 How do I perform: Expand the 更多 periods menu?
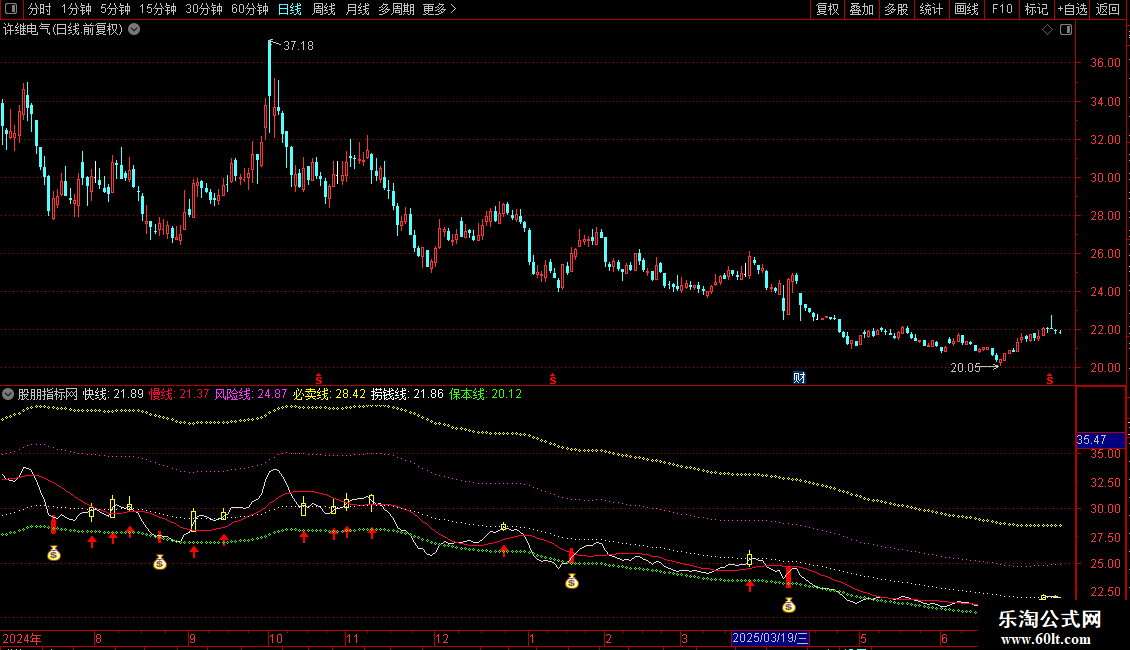pos(439,10)
